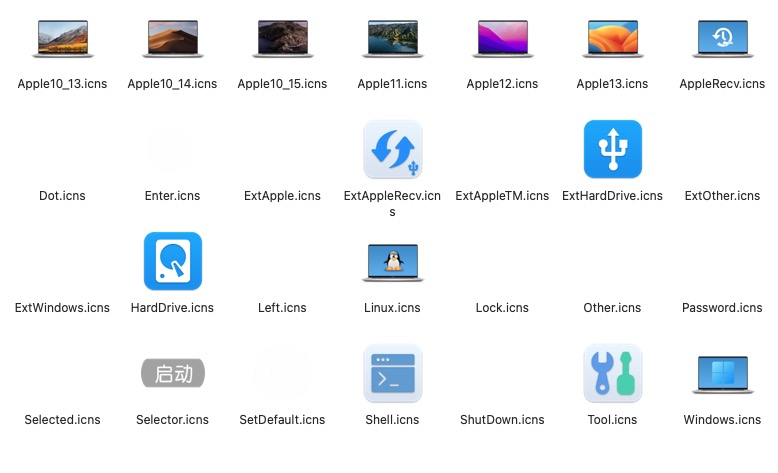Click the Lock.icns file name
This screenshot has height=473, width=778.
pyautogui.click(x=502, y=308)
